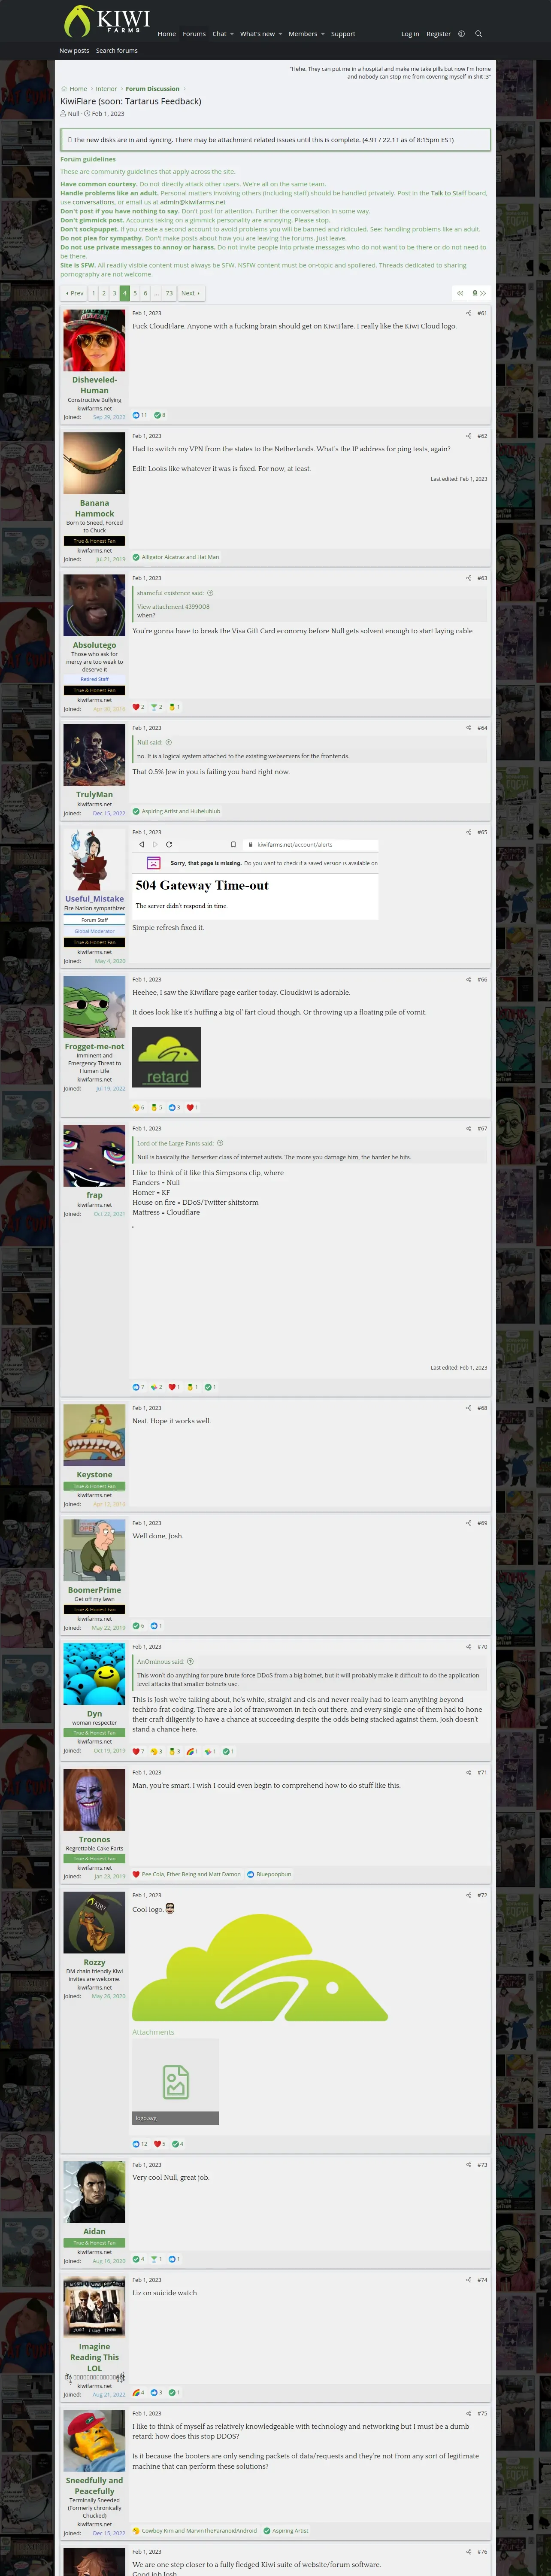Screen dimensions: 551x2576
Task: Toggle the dark/light style switcher icon
Action: [461, 34]
